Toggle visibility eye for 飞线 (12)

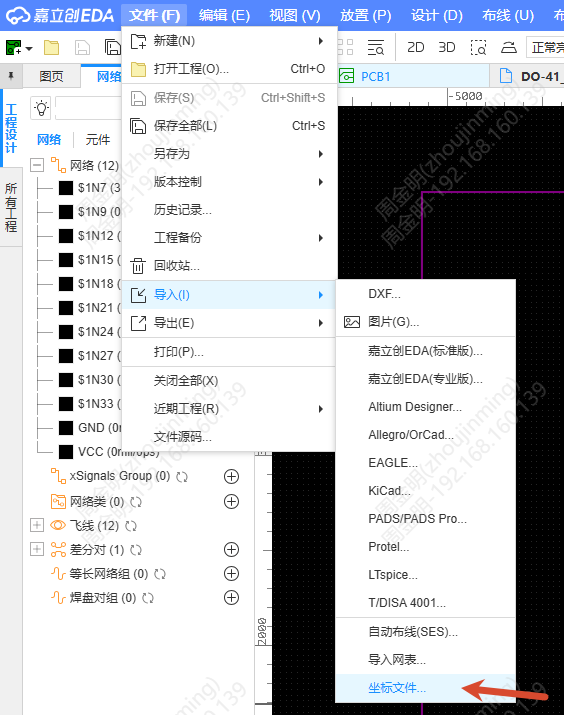[x=58, y=525]
